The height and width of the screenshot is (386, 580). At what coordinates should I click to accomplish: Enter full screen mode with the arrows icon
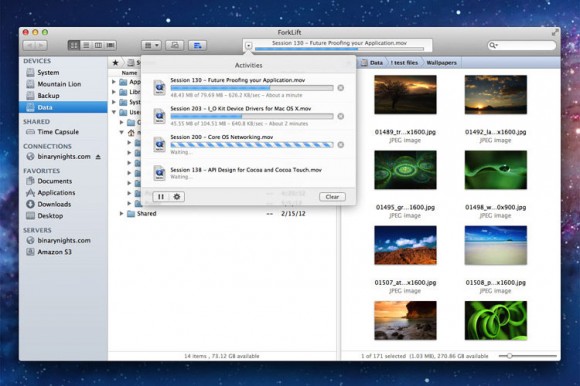click(x=555, y=33)
